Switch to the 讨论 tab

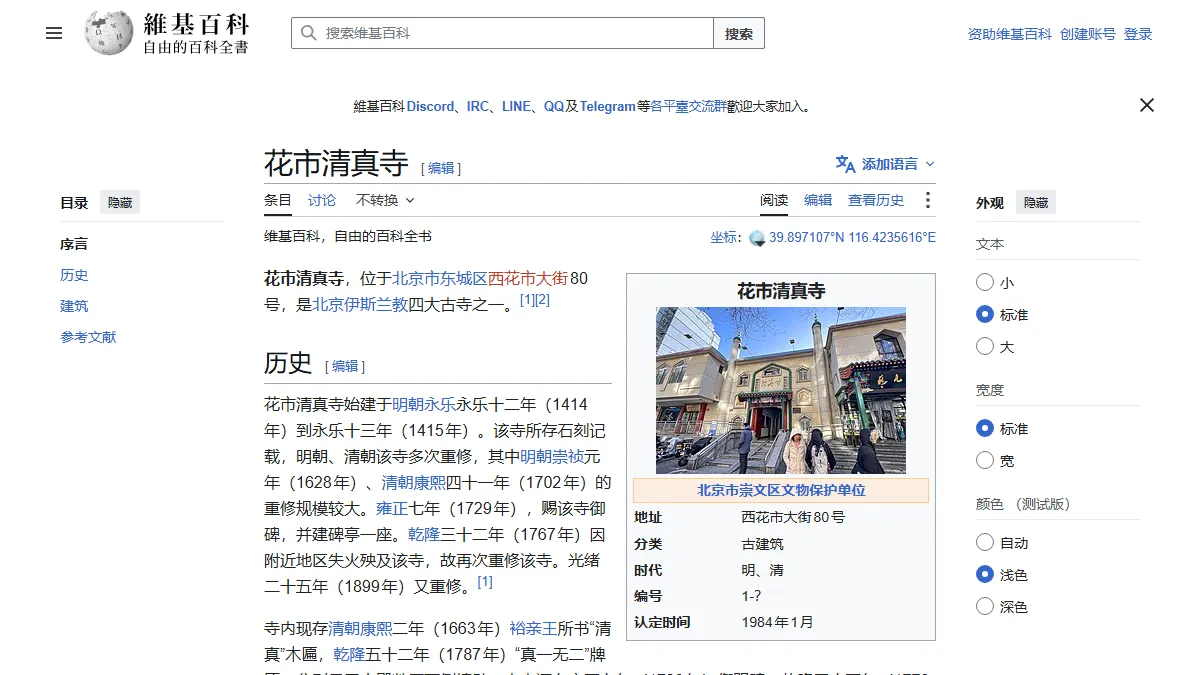322,200
